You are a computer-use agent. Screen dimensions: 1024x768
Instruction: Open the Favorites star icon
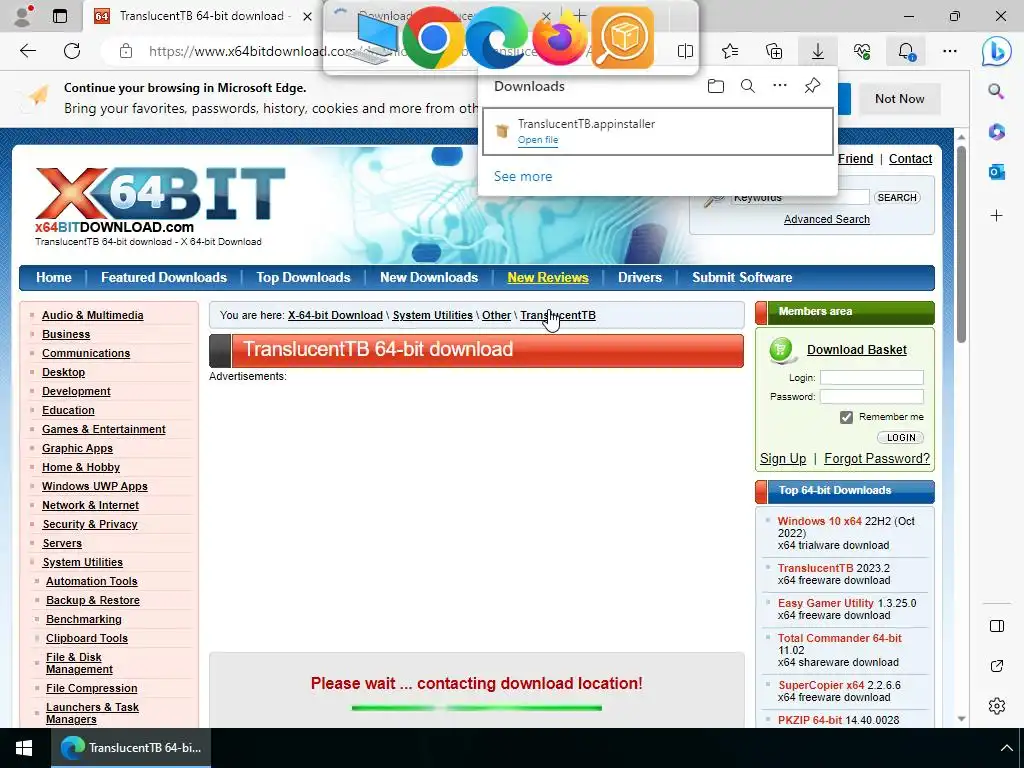pyautogui.click(x=729, y=51)
